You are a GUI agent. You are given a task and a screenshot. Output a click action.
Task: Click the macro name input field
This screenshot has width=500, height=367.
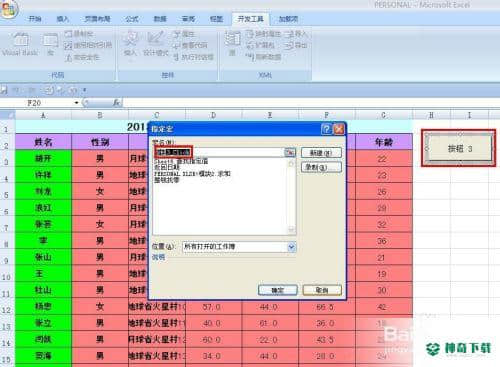click(219, 152)
